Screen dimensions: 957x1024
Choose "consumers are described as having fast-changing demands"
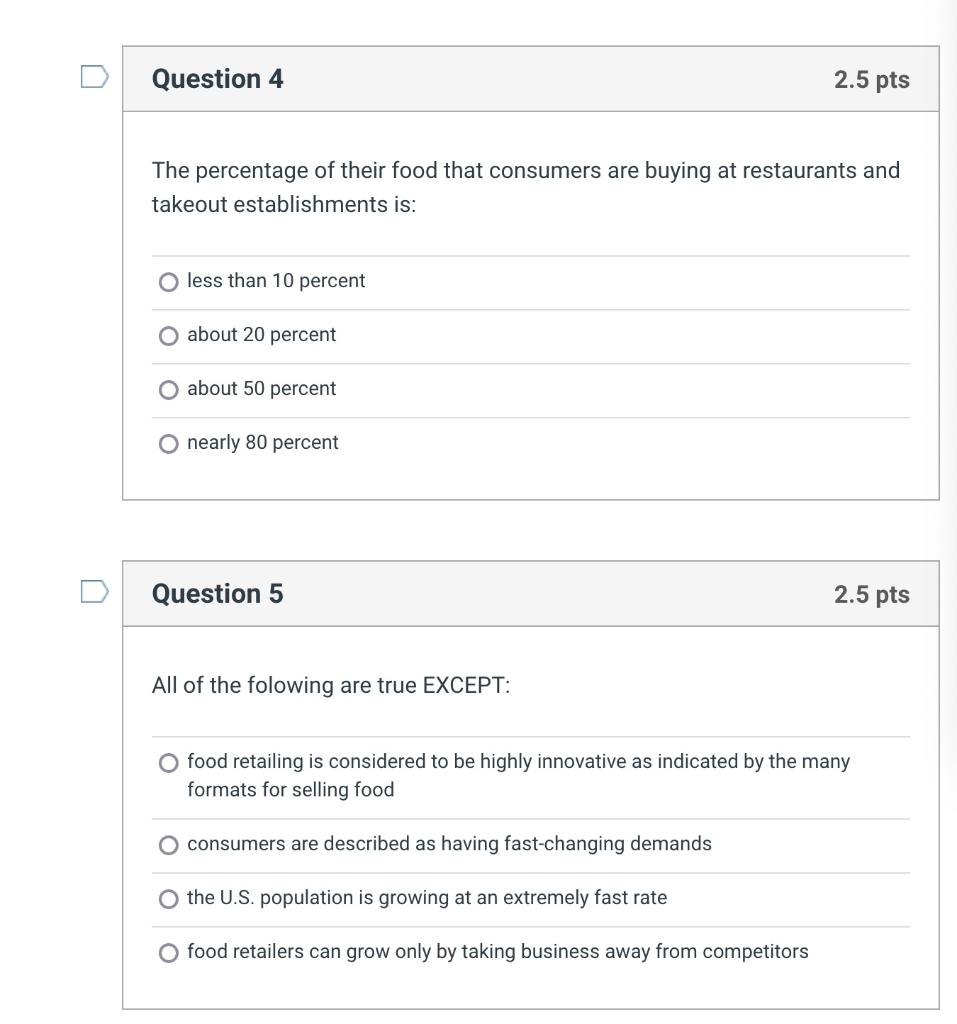(x=168, y=845)
